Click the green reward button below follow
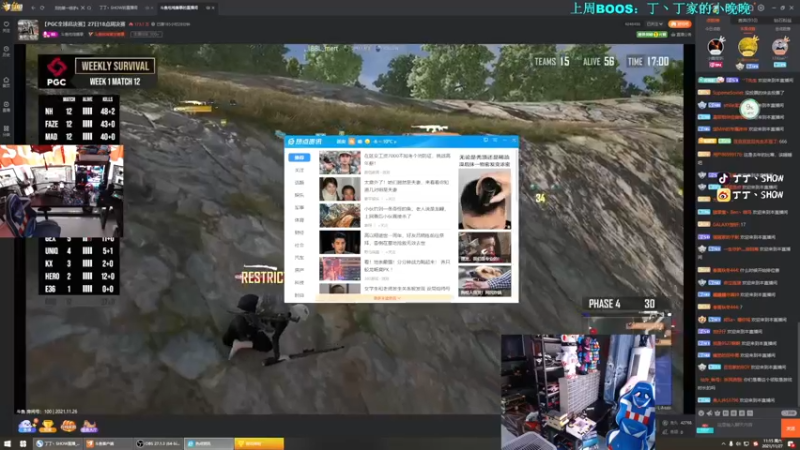Viewport: 800px width, 450px height. tap(652, 34)
